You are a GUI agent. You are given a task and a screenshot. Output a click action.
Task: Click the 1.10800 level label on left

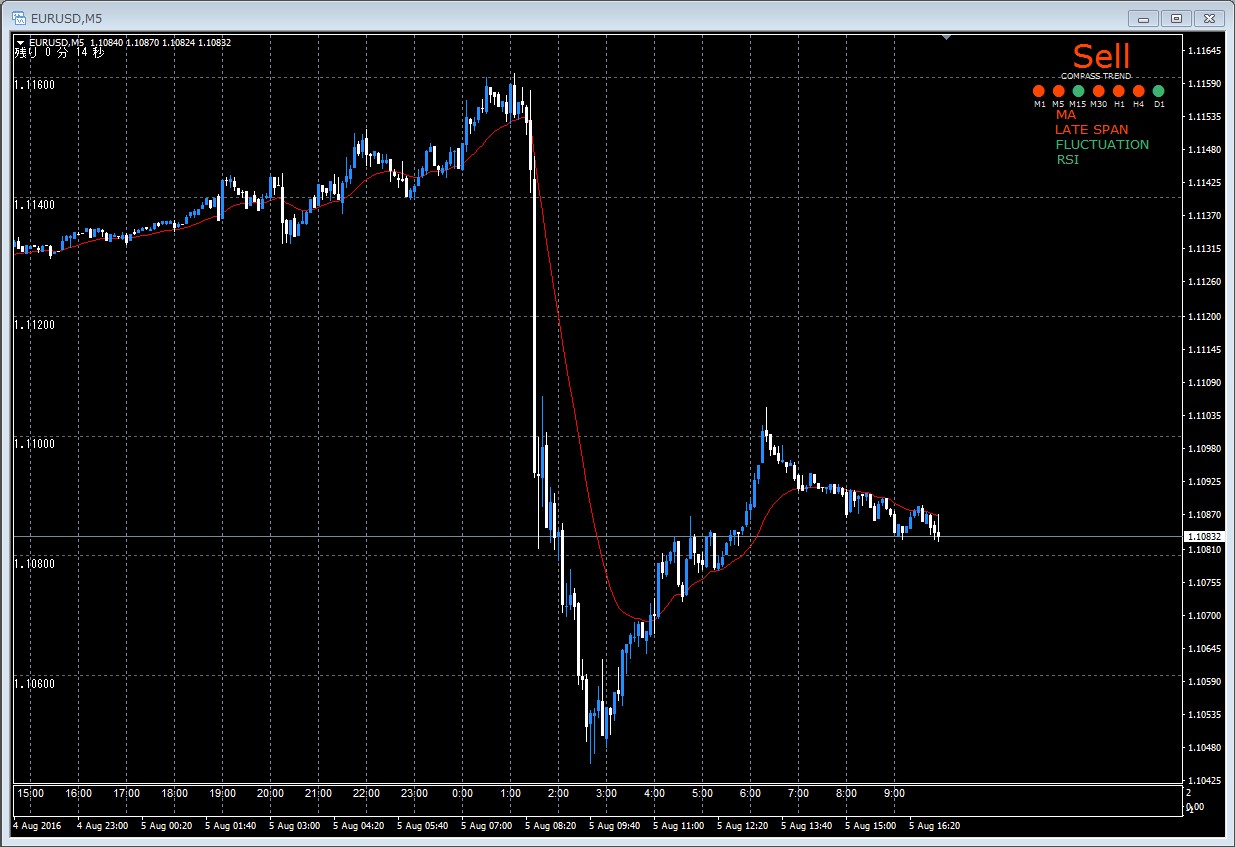tap(34, 563)
